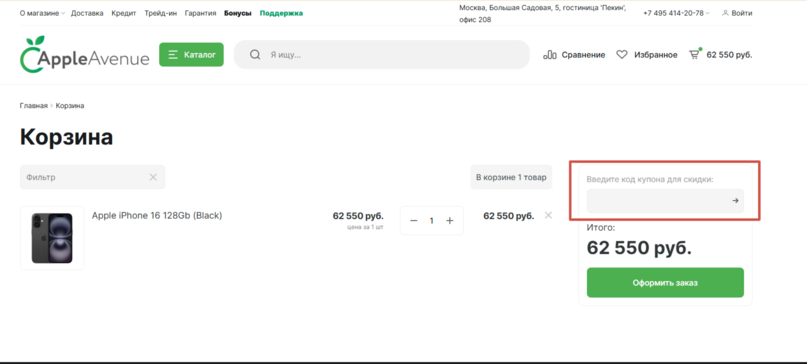Click the Сравнение text link
This screenshot has width=807, height=364.
click(x=583, y=55)
